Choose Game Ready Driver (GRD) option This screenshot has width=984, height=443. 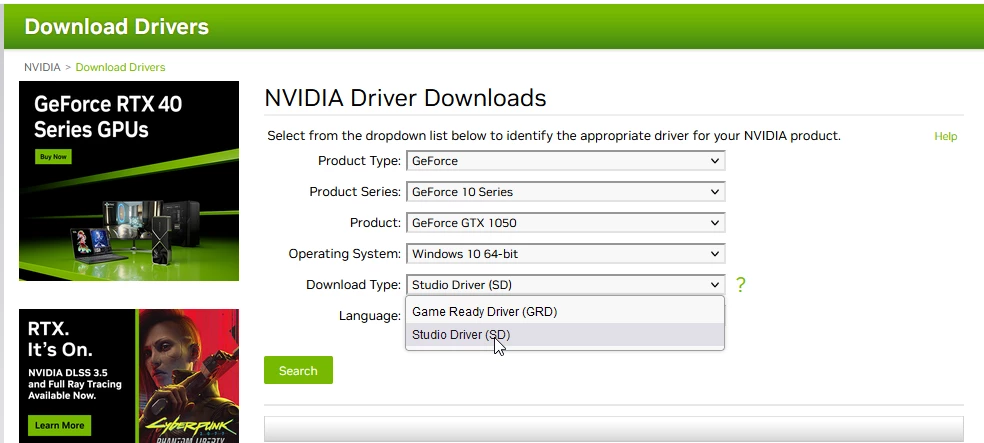click(x=565, y=312)
